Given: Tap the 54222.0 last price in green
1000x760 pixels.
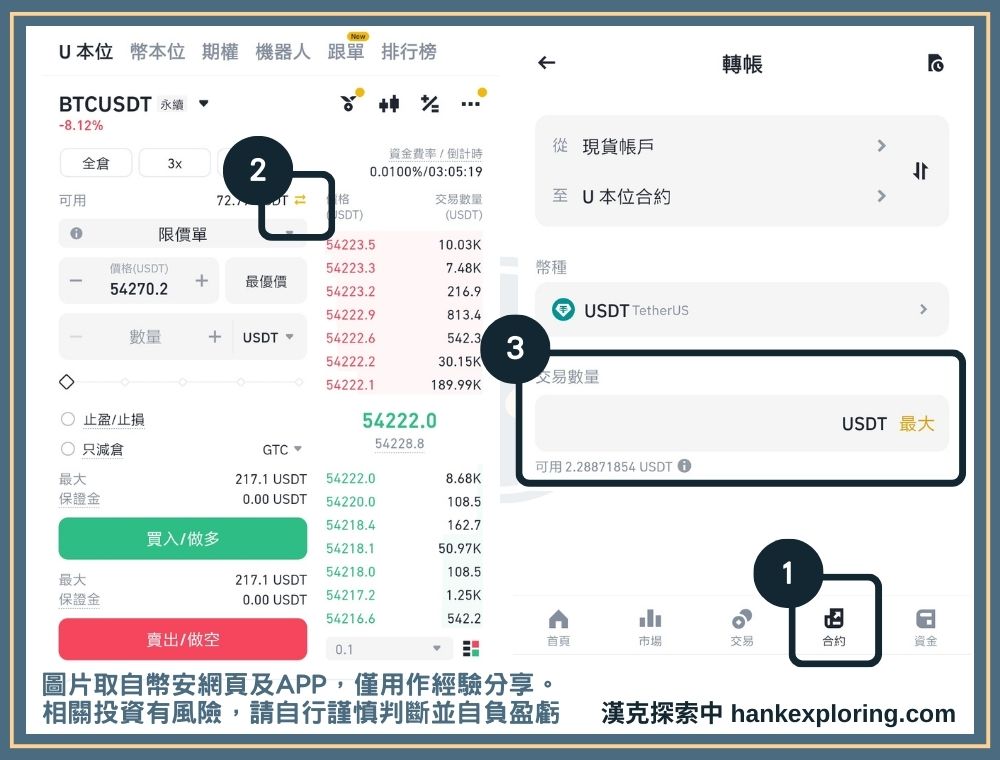Looking at the screenshot, I should 399,421.
